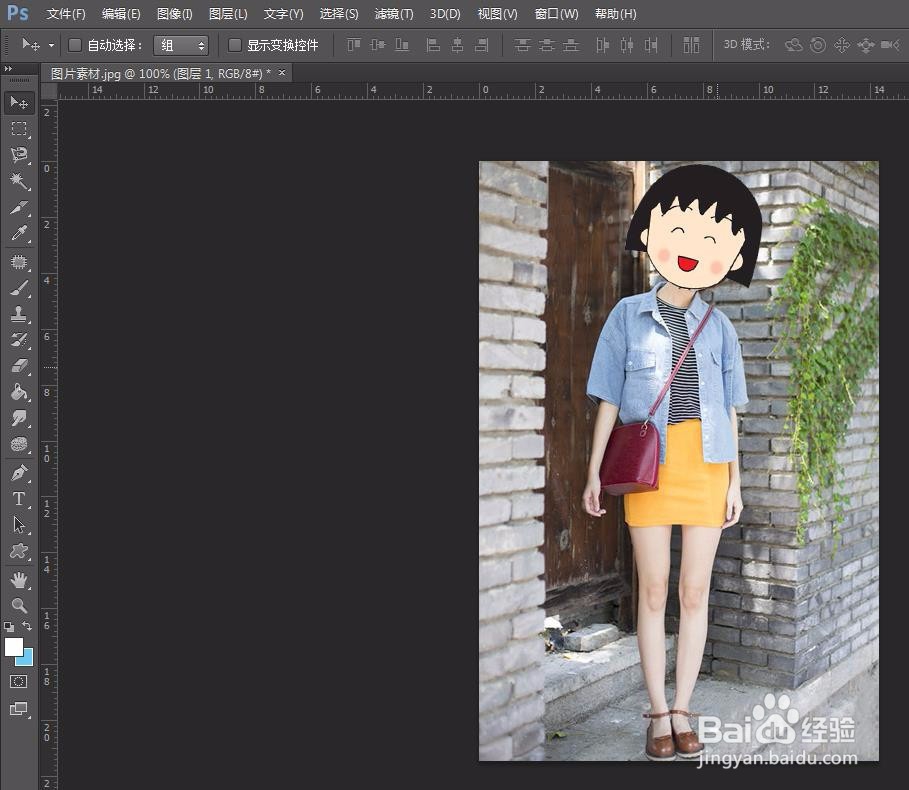This screenshot has height=790, width=909.
Task: Enable the 显示变换控件 checkbox
Action: tap(235, 45)
